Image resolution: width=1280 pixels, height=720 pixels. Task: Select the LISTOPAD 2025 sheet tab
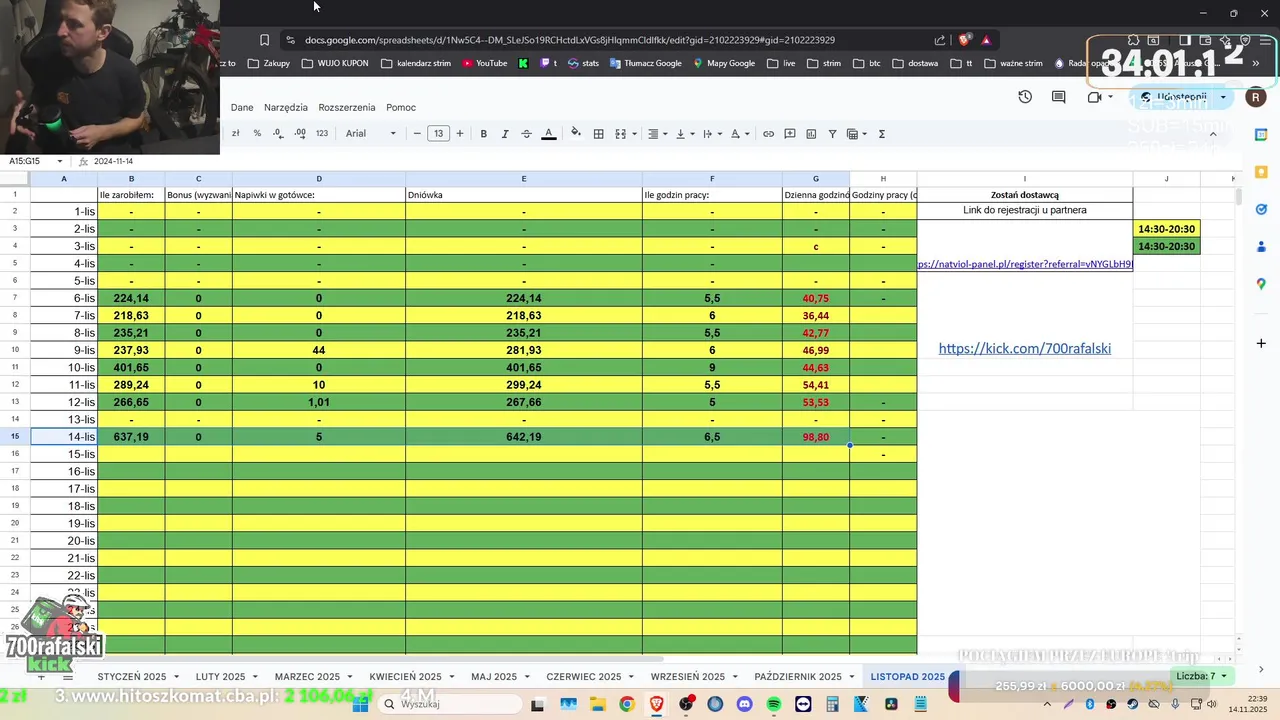click(907, 676)
